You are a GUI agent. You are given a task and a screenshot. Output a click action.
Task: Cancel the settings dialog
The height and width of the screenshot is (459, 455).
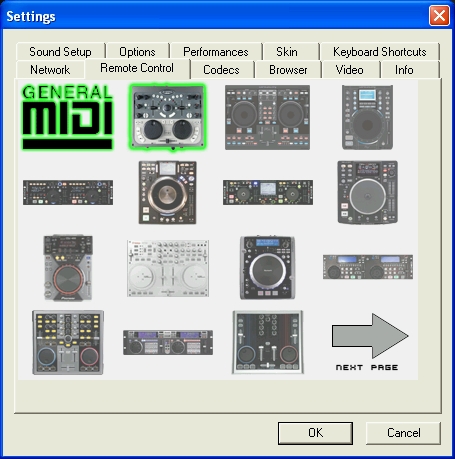tap(403, 433)
